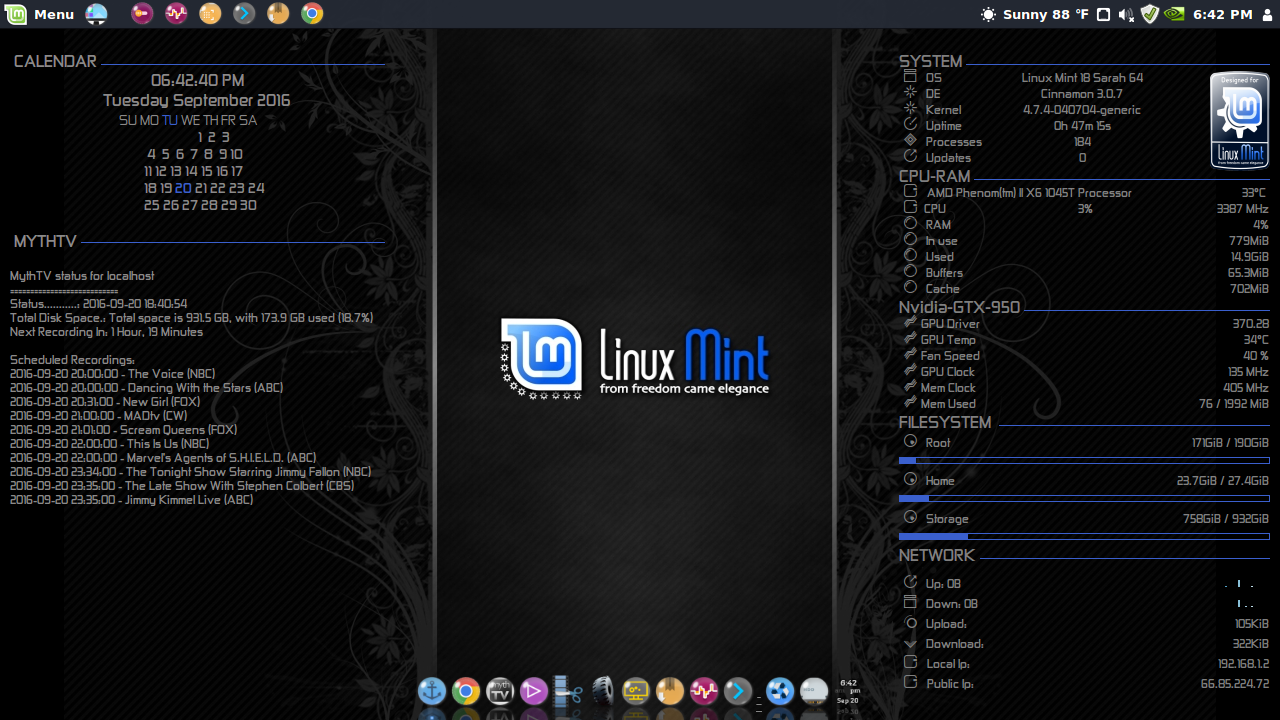Viewport: 1280px width, 720px height.
Task: Click the 'New Girl (FOX)' recording line
Action: [x=105, y=402]
